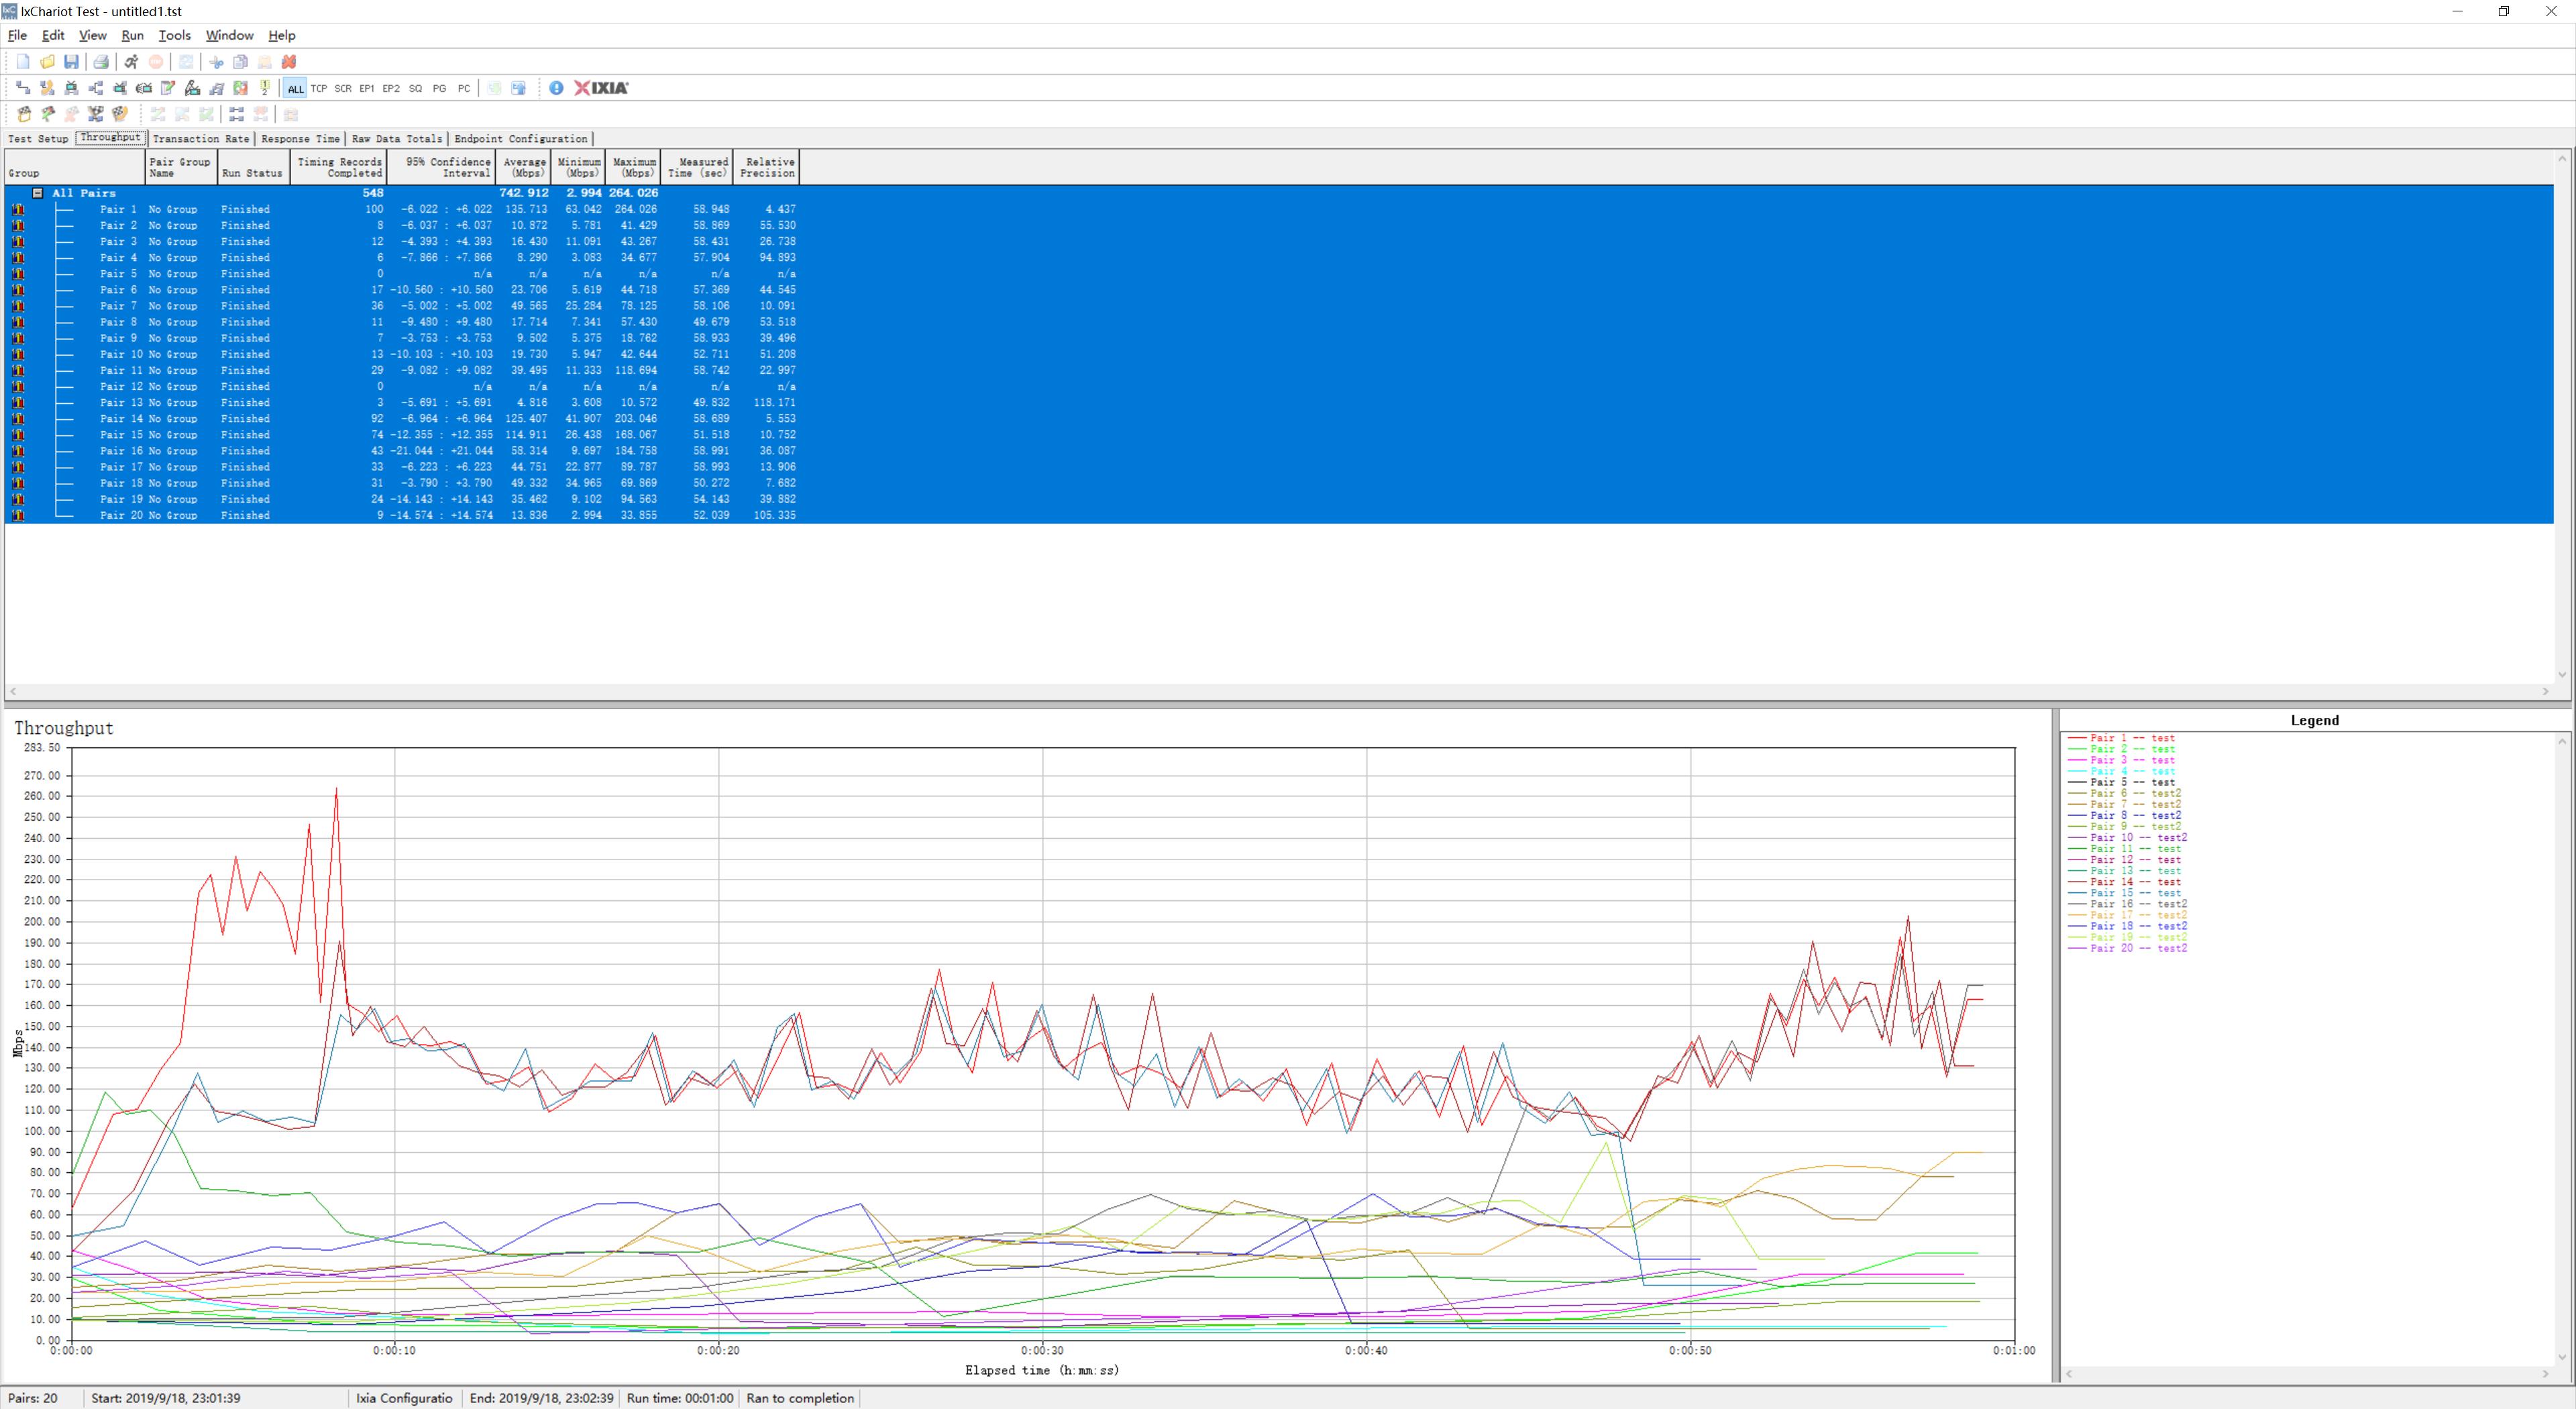Click the Add pair icon
Viewport: 2576px width, 1409px height.
23,88
